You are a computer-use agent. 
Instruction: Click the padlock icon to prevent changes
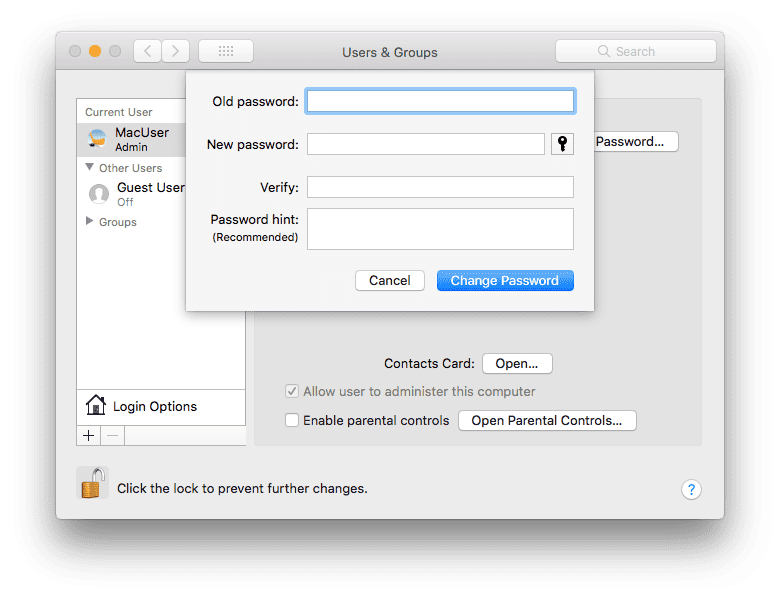(92, 484)
